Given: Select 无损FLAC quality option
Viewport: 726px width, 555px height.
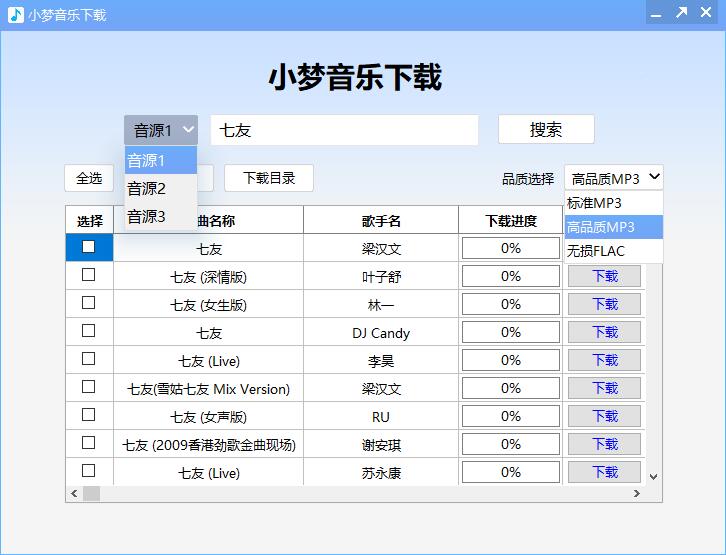Looking at the screenshot, I should click(x=596, y=251).
